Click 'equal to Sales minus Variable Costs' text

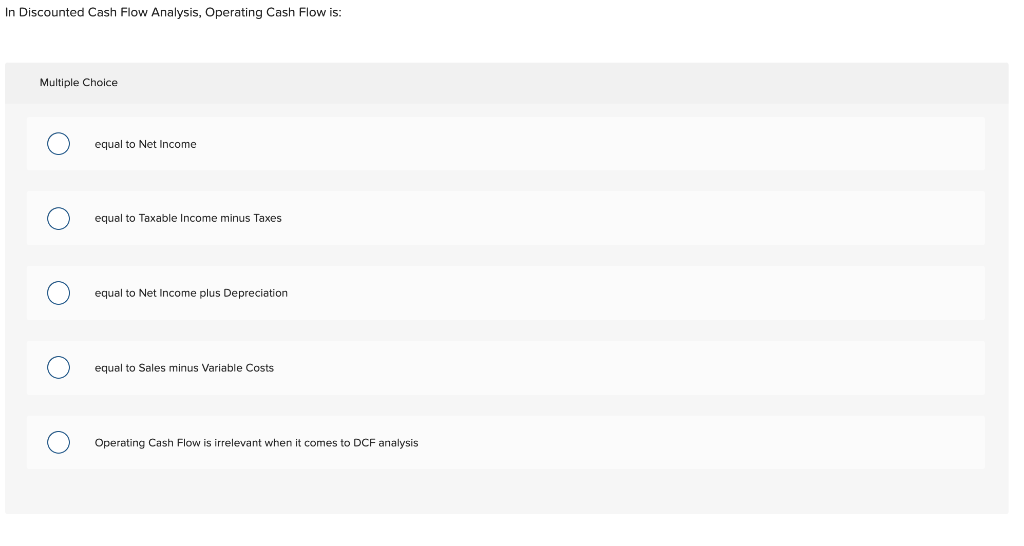184,368
